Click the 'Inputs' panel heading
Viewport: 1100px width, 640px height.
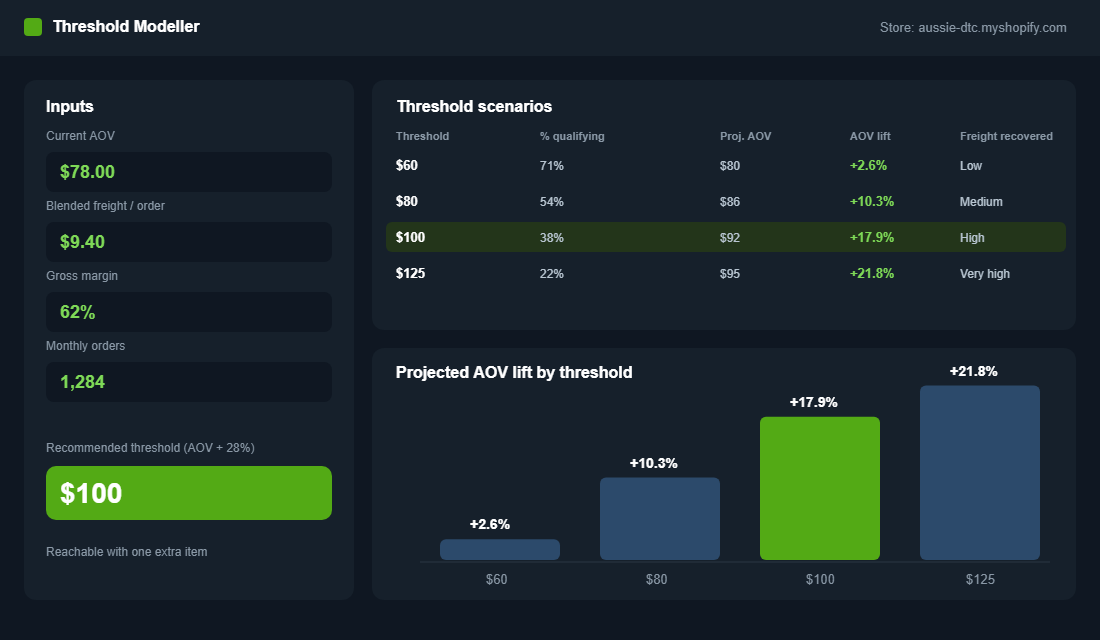(x=69, y=106)
